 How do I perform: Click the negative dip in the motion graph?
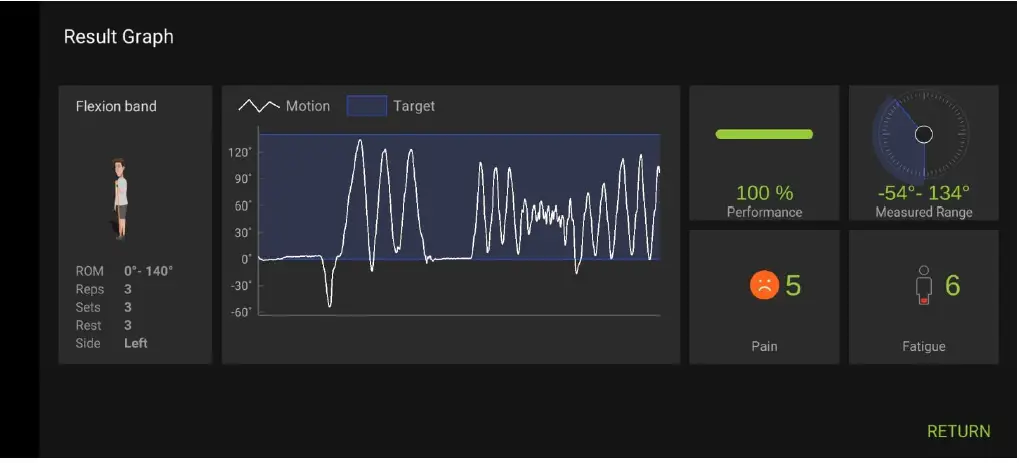point(329,298)
